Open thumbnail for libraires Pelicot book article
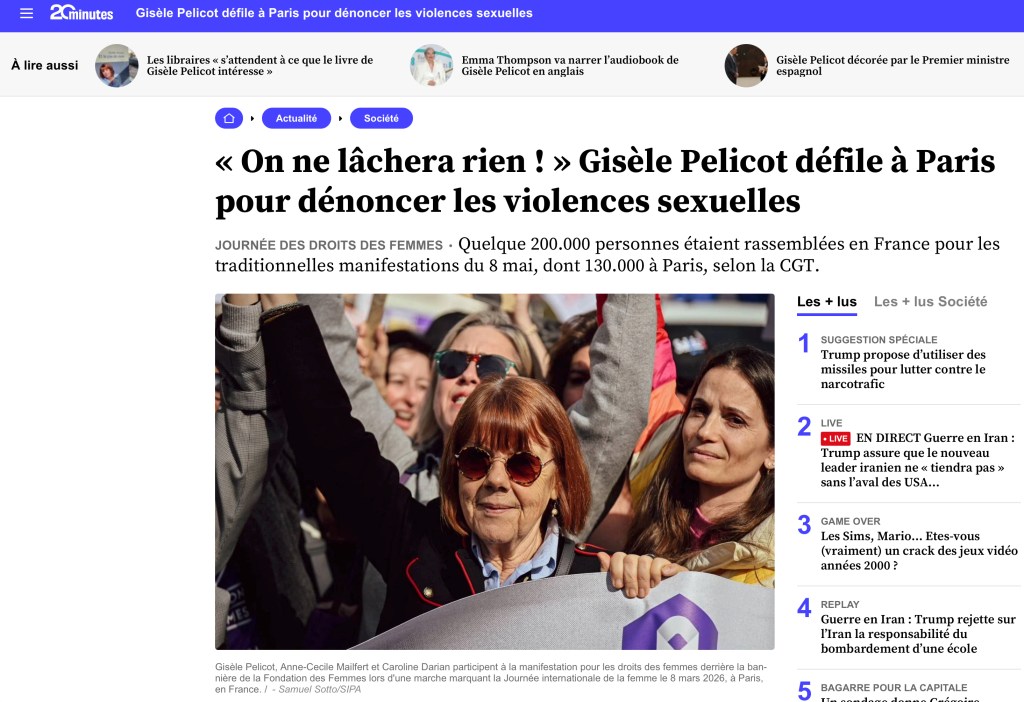Screen dimensions: 1024x702 (117, 65)
